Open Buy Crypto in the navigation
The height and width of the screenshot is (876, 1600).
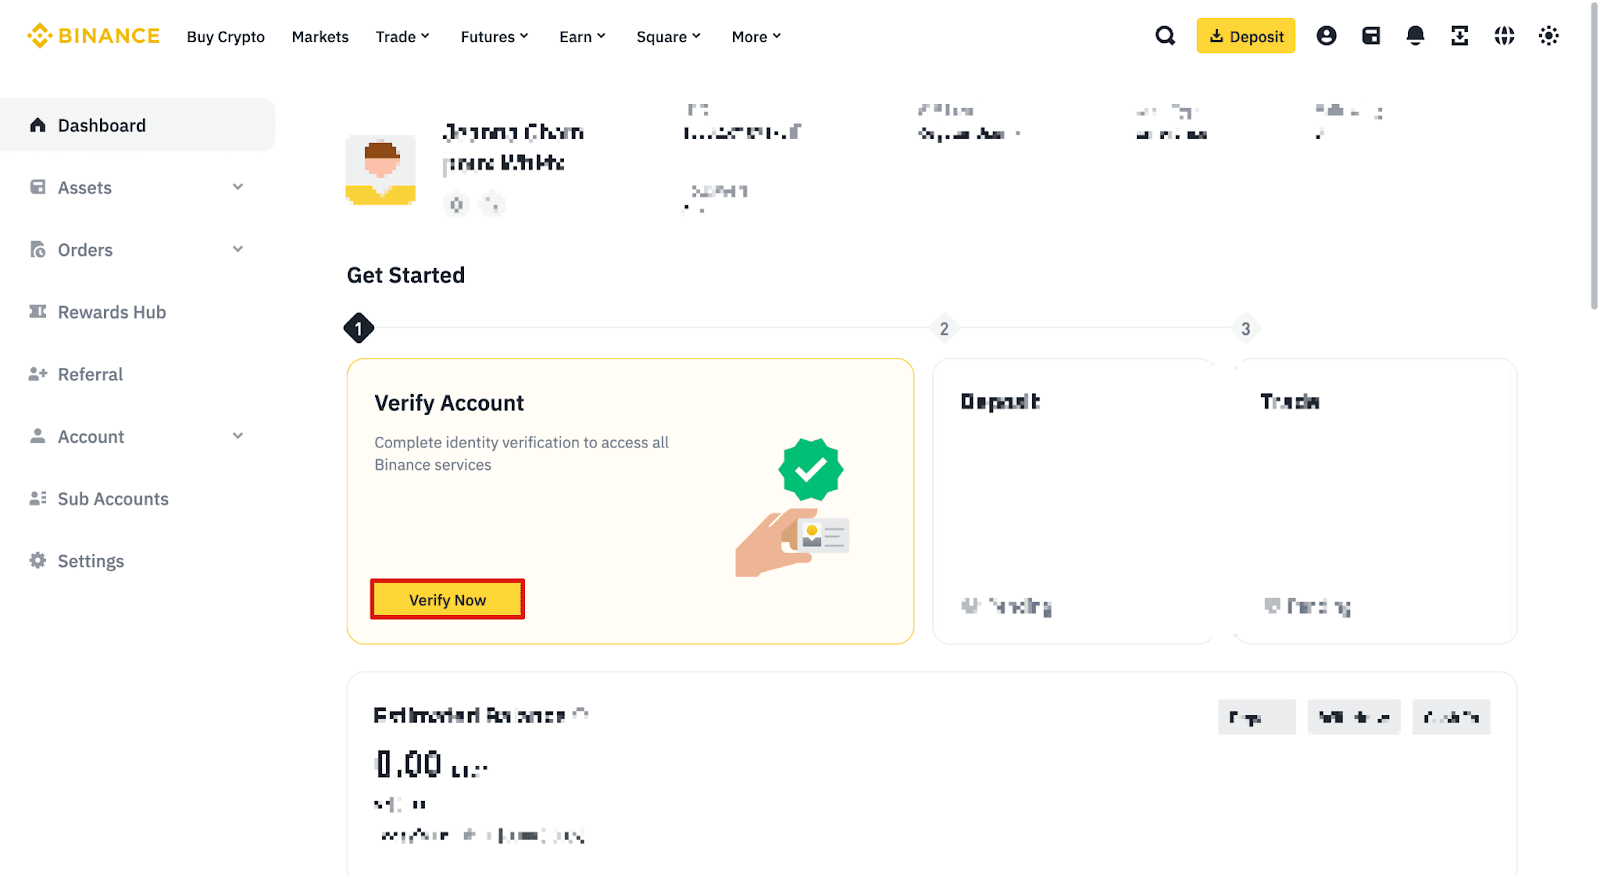[x=226, y=37]
